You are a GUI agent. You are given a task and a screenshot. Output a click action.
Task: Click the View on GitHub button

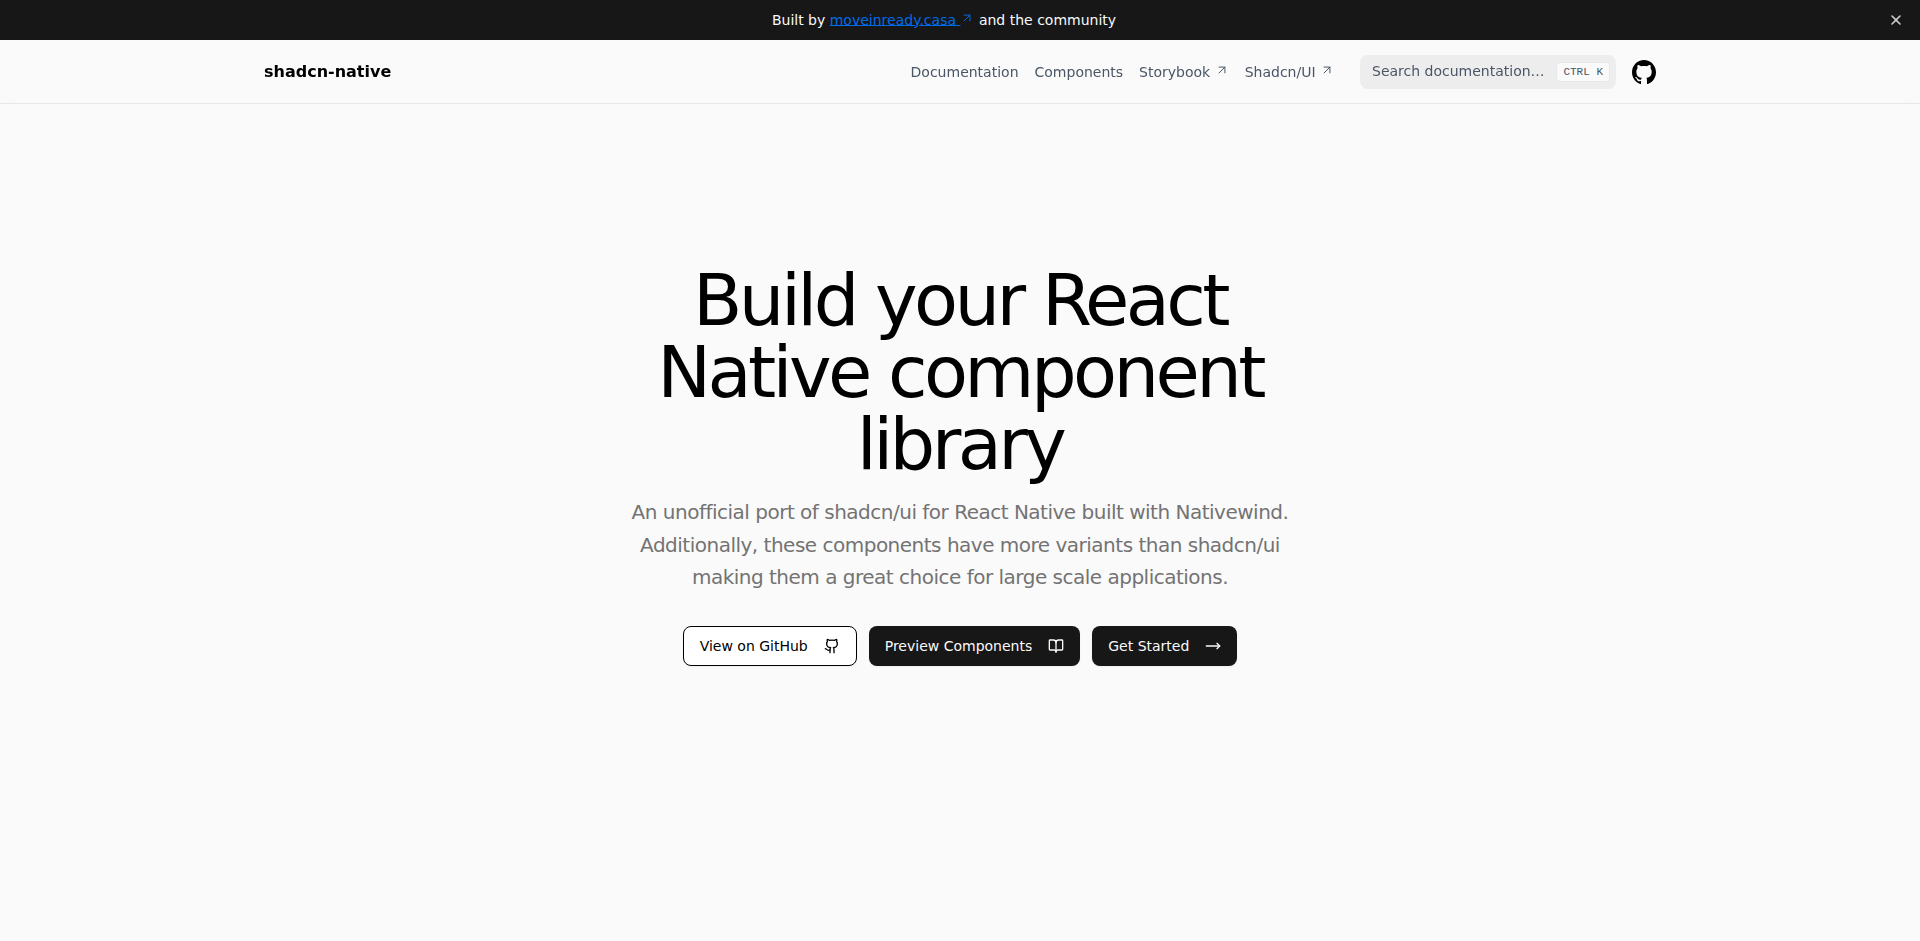tap(769, 646)
